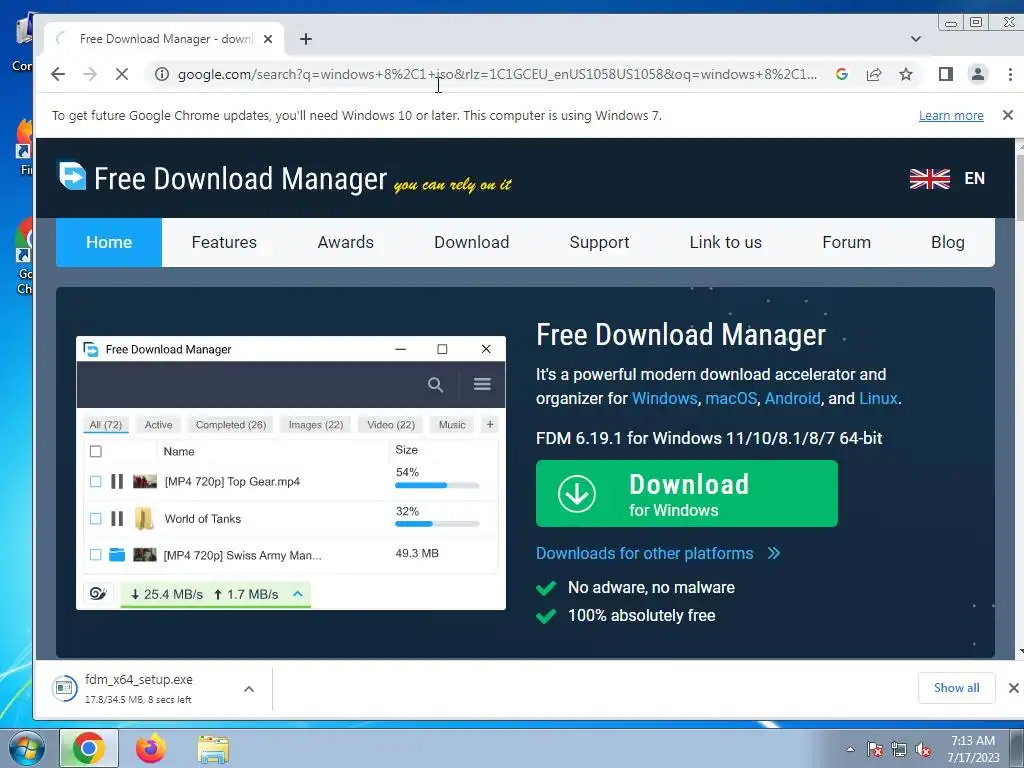Viewport: 1024px width, 768px height.
Task: Click the 54% progress bar for Top Gear
Action: [437, 485]
